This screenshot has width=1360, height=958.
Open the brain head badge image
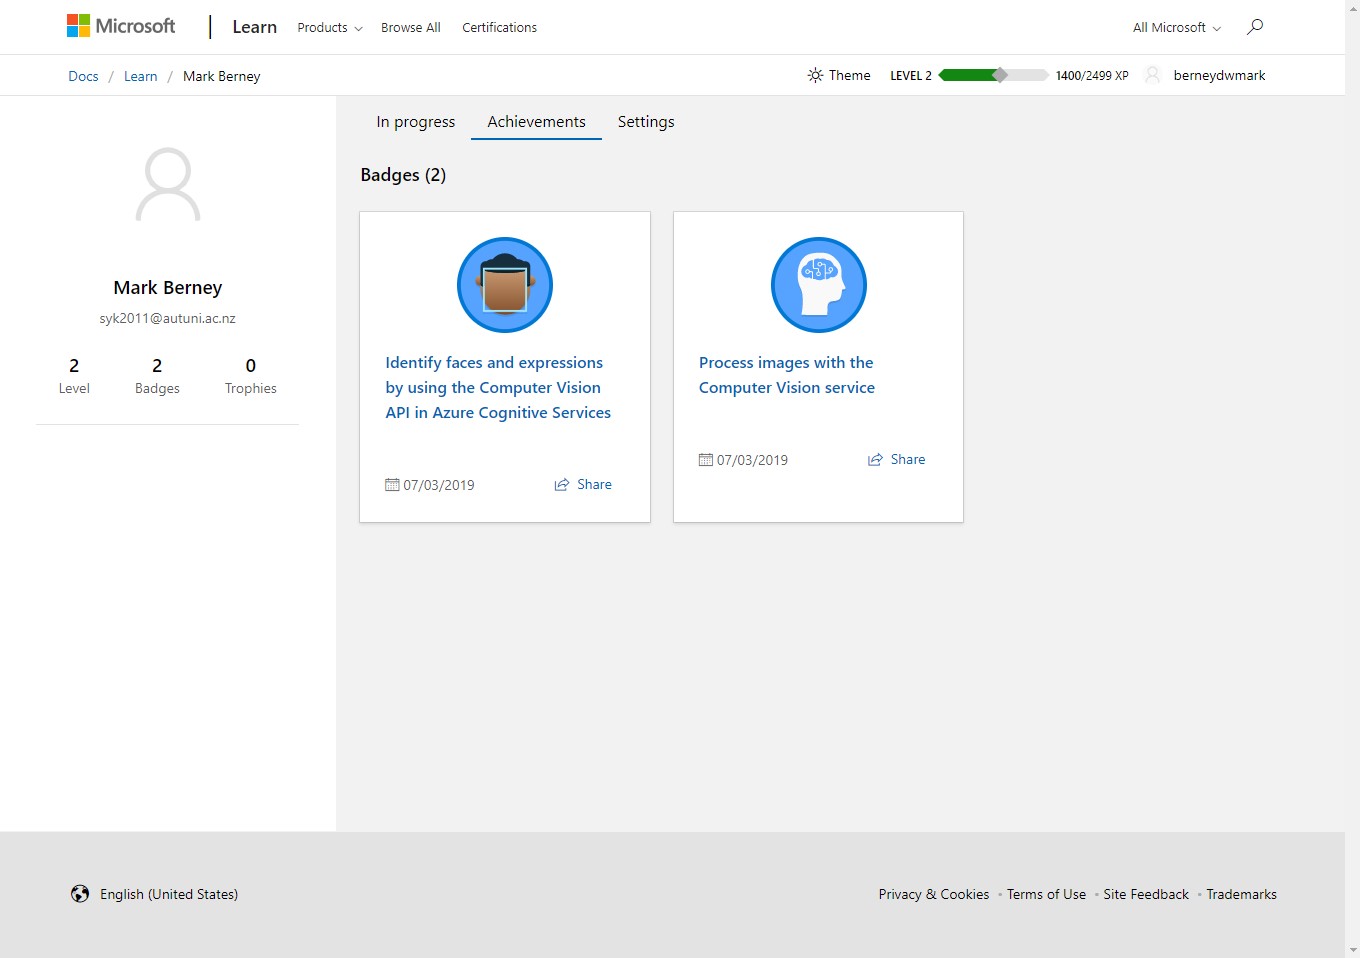point(819,285)
